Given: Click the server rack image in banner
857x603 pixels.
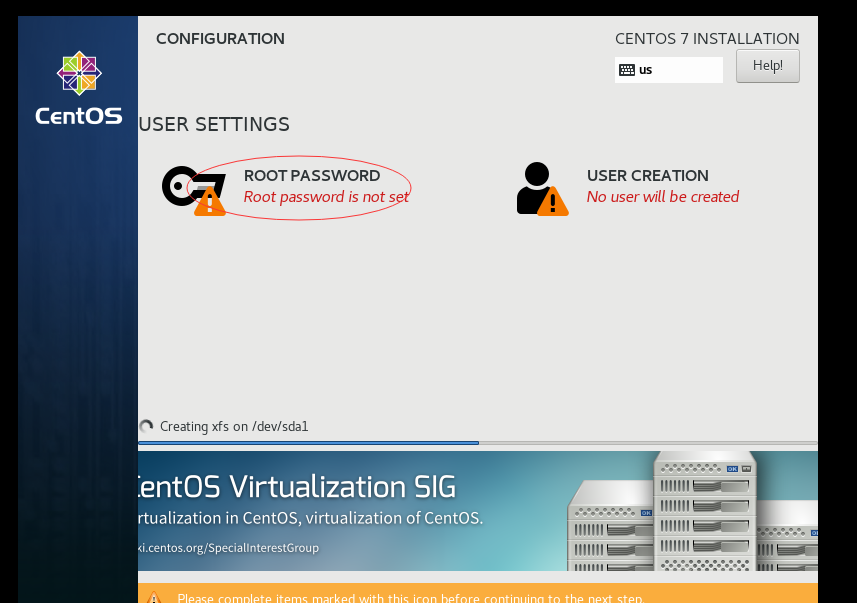Looking at the screenshot, I should coord(692,511).
